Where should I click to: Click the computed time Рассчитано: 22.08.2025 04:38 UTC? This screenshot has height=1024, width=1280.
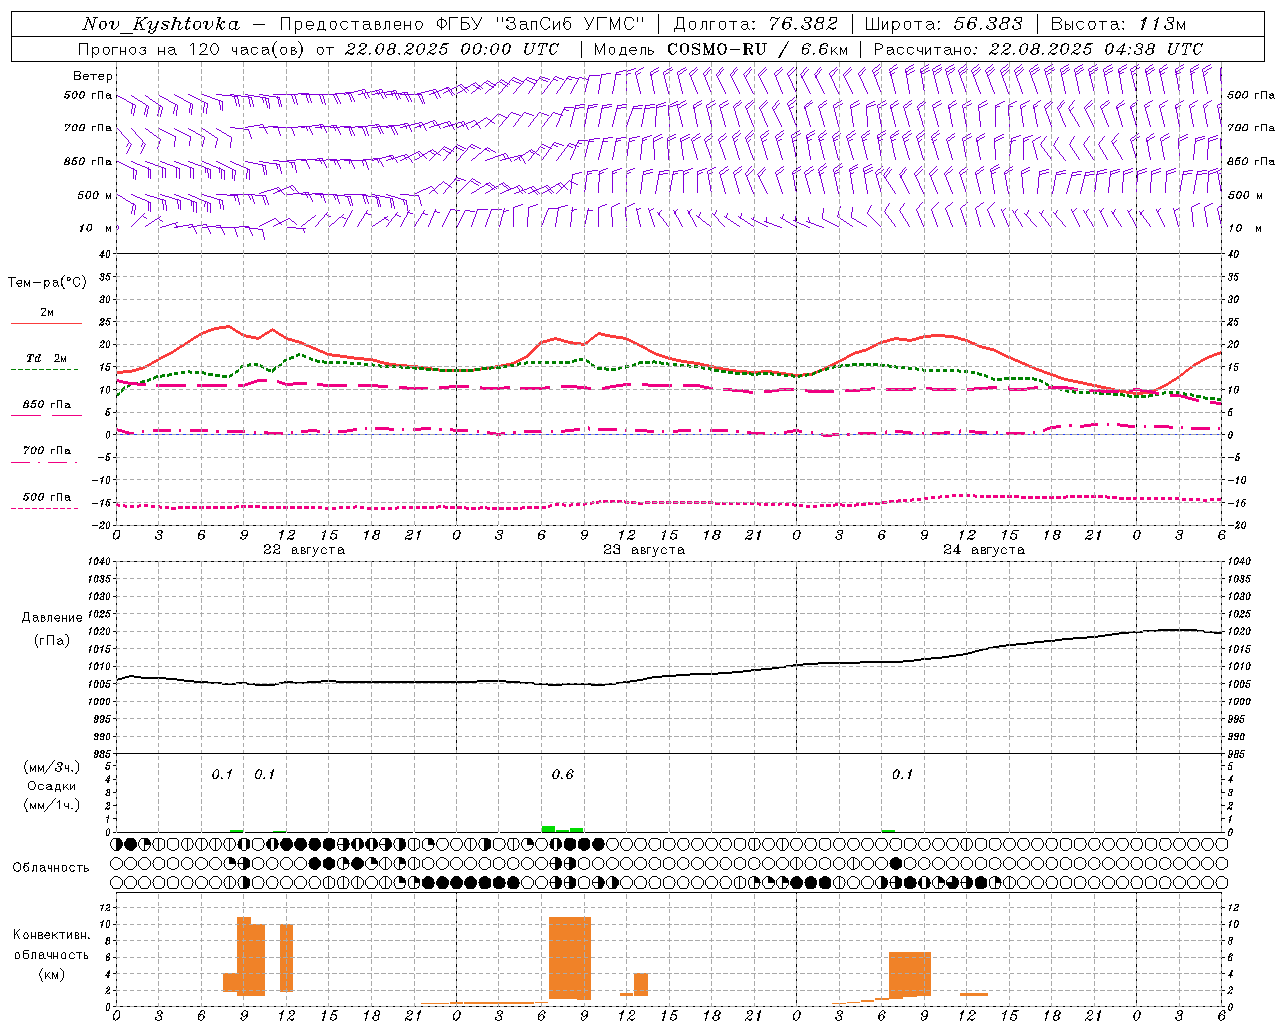1038,49
